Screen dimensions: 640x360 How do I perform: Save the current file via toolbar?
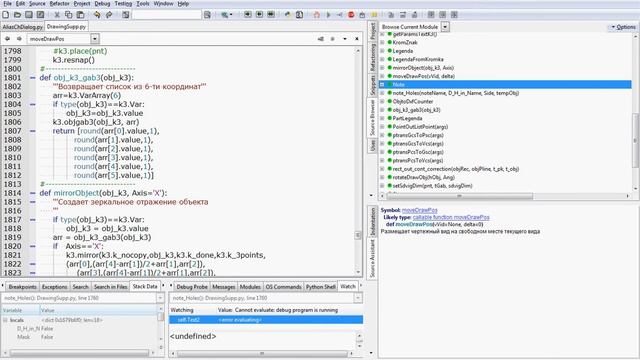pos(29,15)
